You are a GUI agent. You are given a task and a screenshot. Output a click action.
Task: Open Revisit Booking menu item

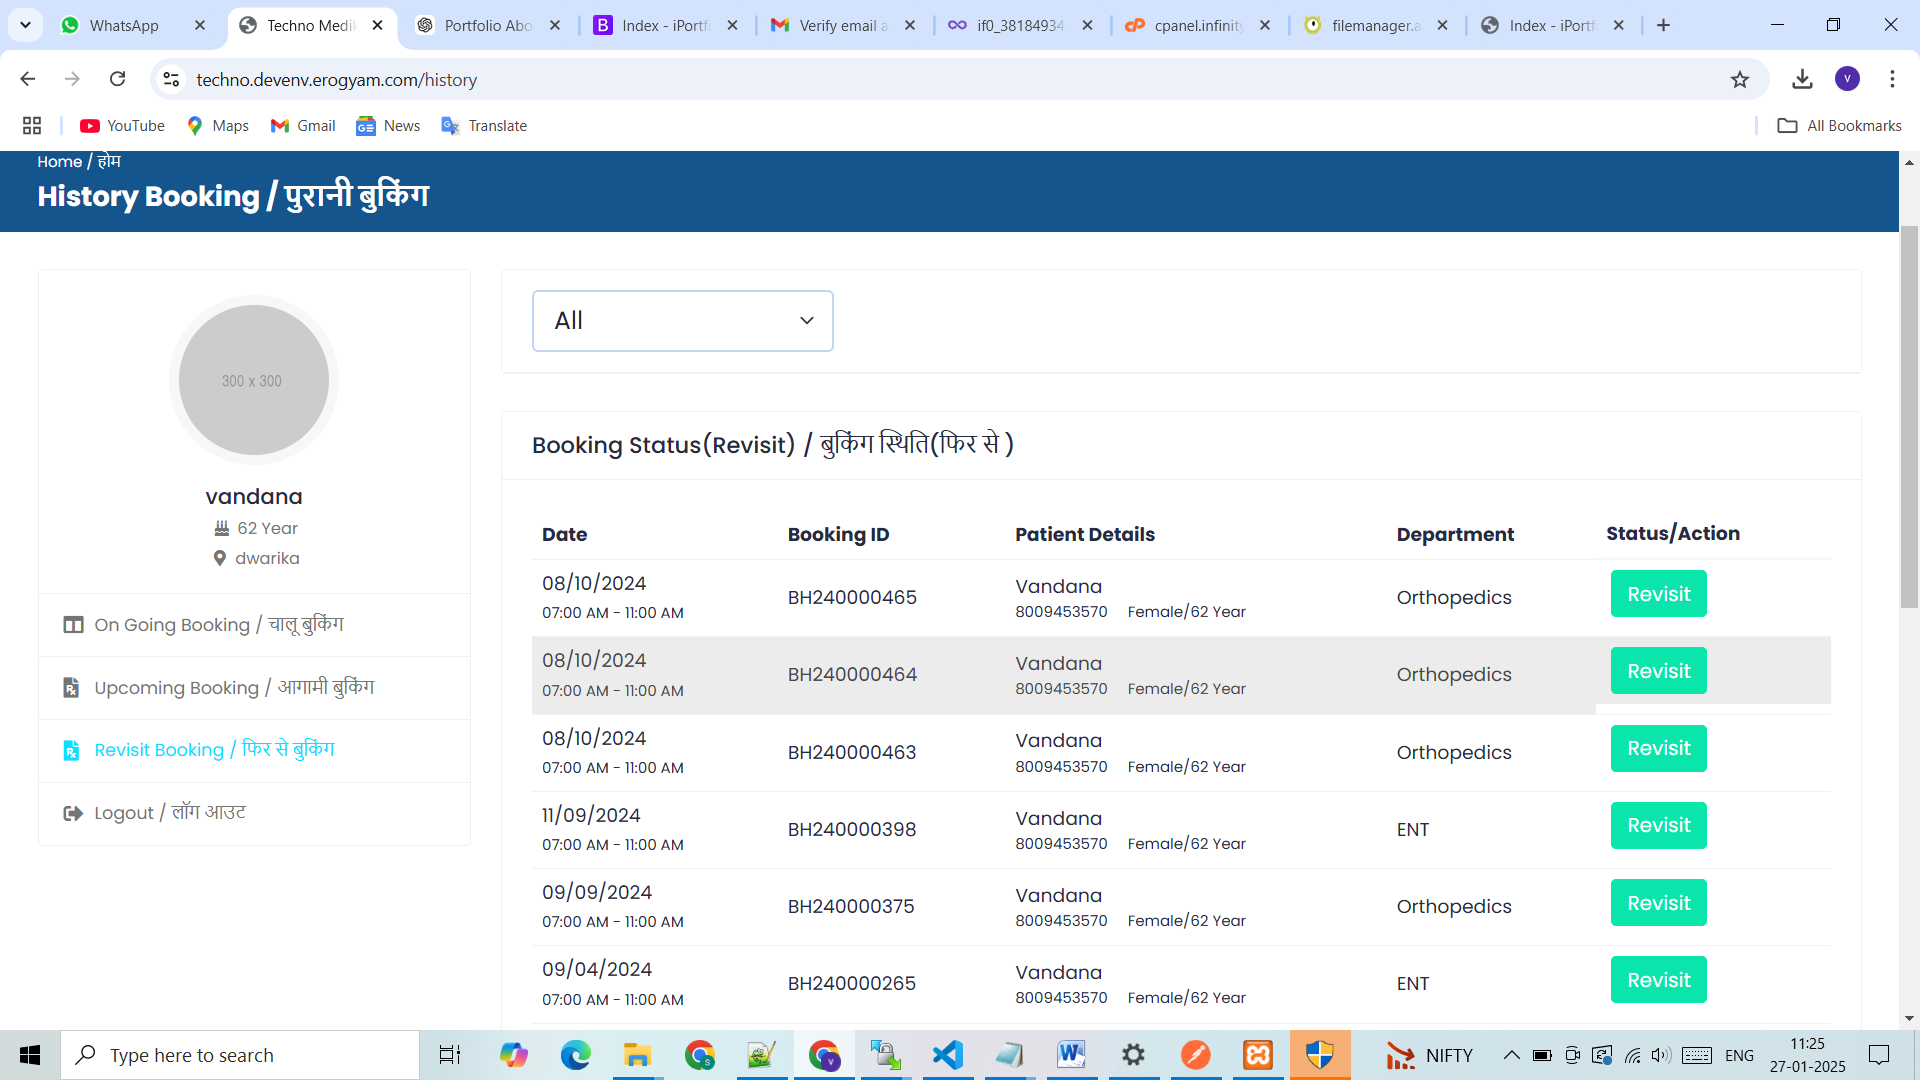point(254,750)
